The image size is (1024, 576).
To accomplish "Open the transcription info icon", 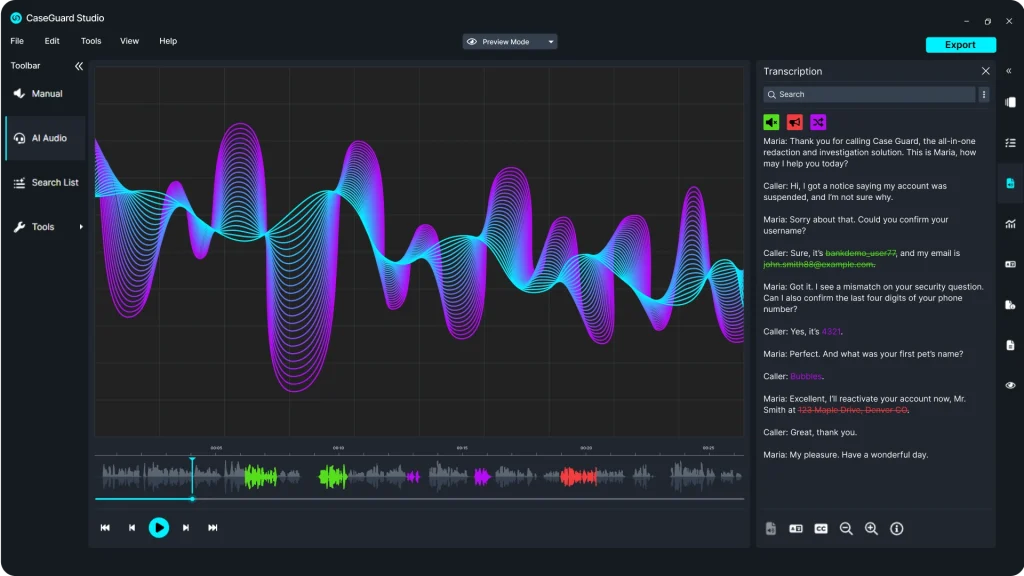I will [896, 529].
